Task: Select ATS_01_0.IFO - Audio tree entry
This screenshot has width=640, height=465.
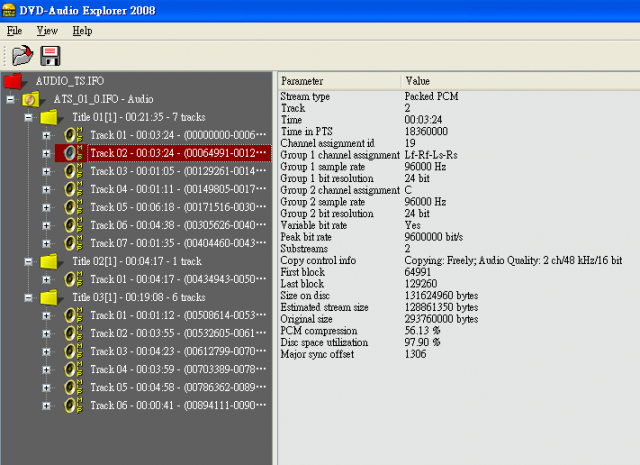Action: (103, 99)
